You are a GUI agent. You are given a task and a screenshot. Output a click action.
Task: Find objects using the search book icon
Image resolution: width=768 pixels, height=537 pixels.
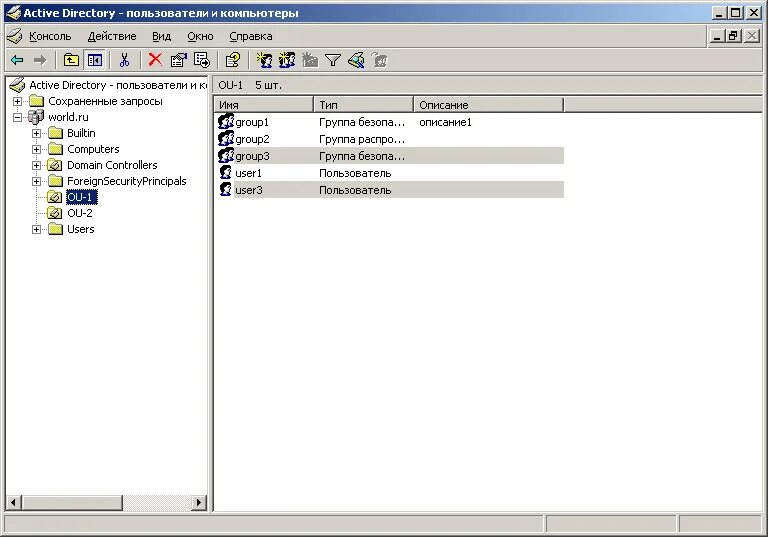point(356,60)
